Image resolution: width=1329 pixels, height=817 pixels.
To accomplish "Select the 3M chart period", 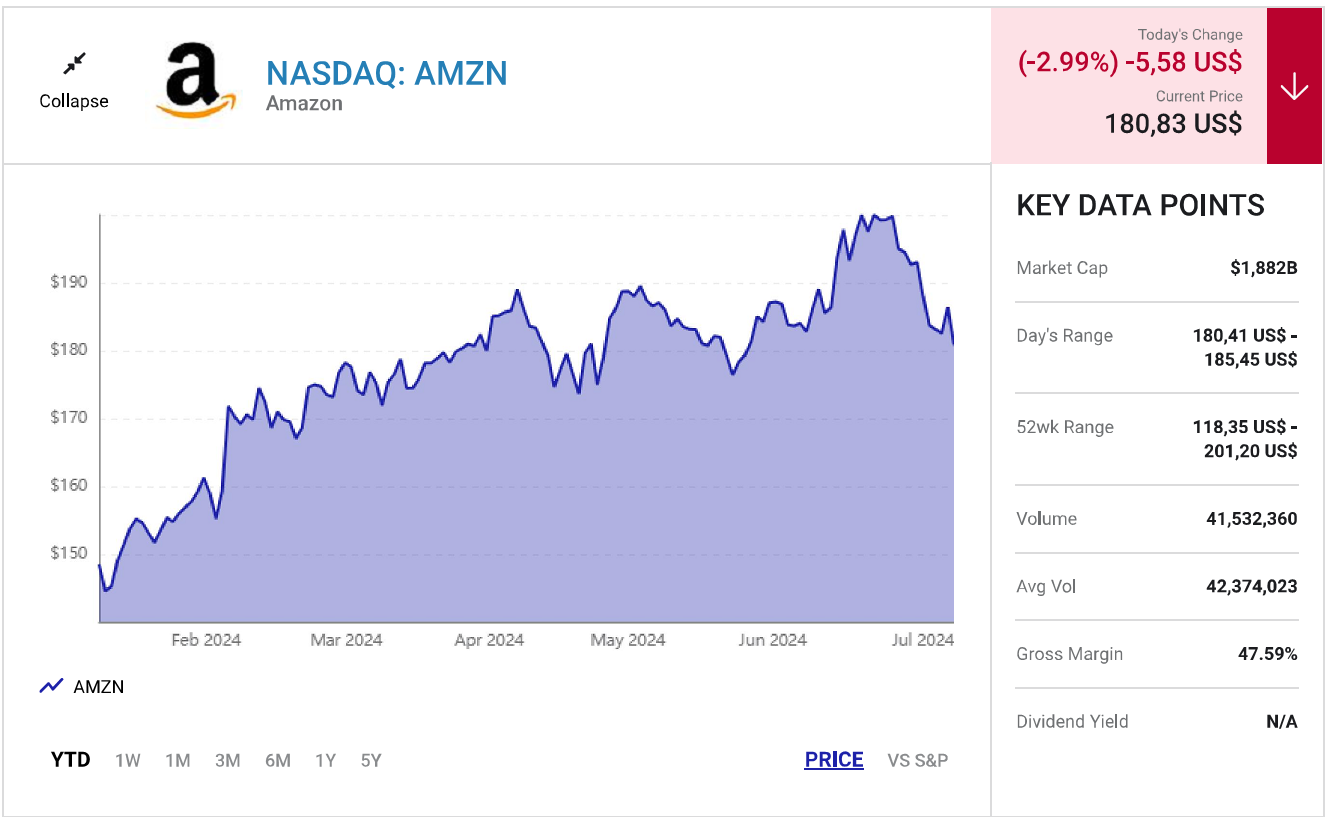I will click(x=228, y=761).
